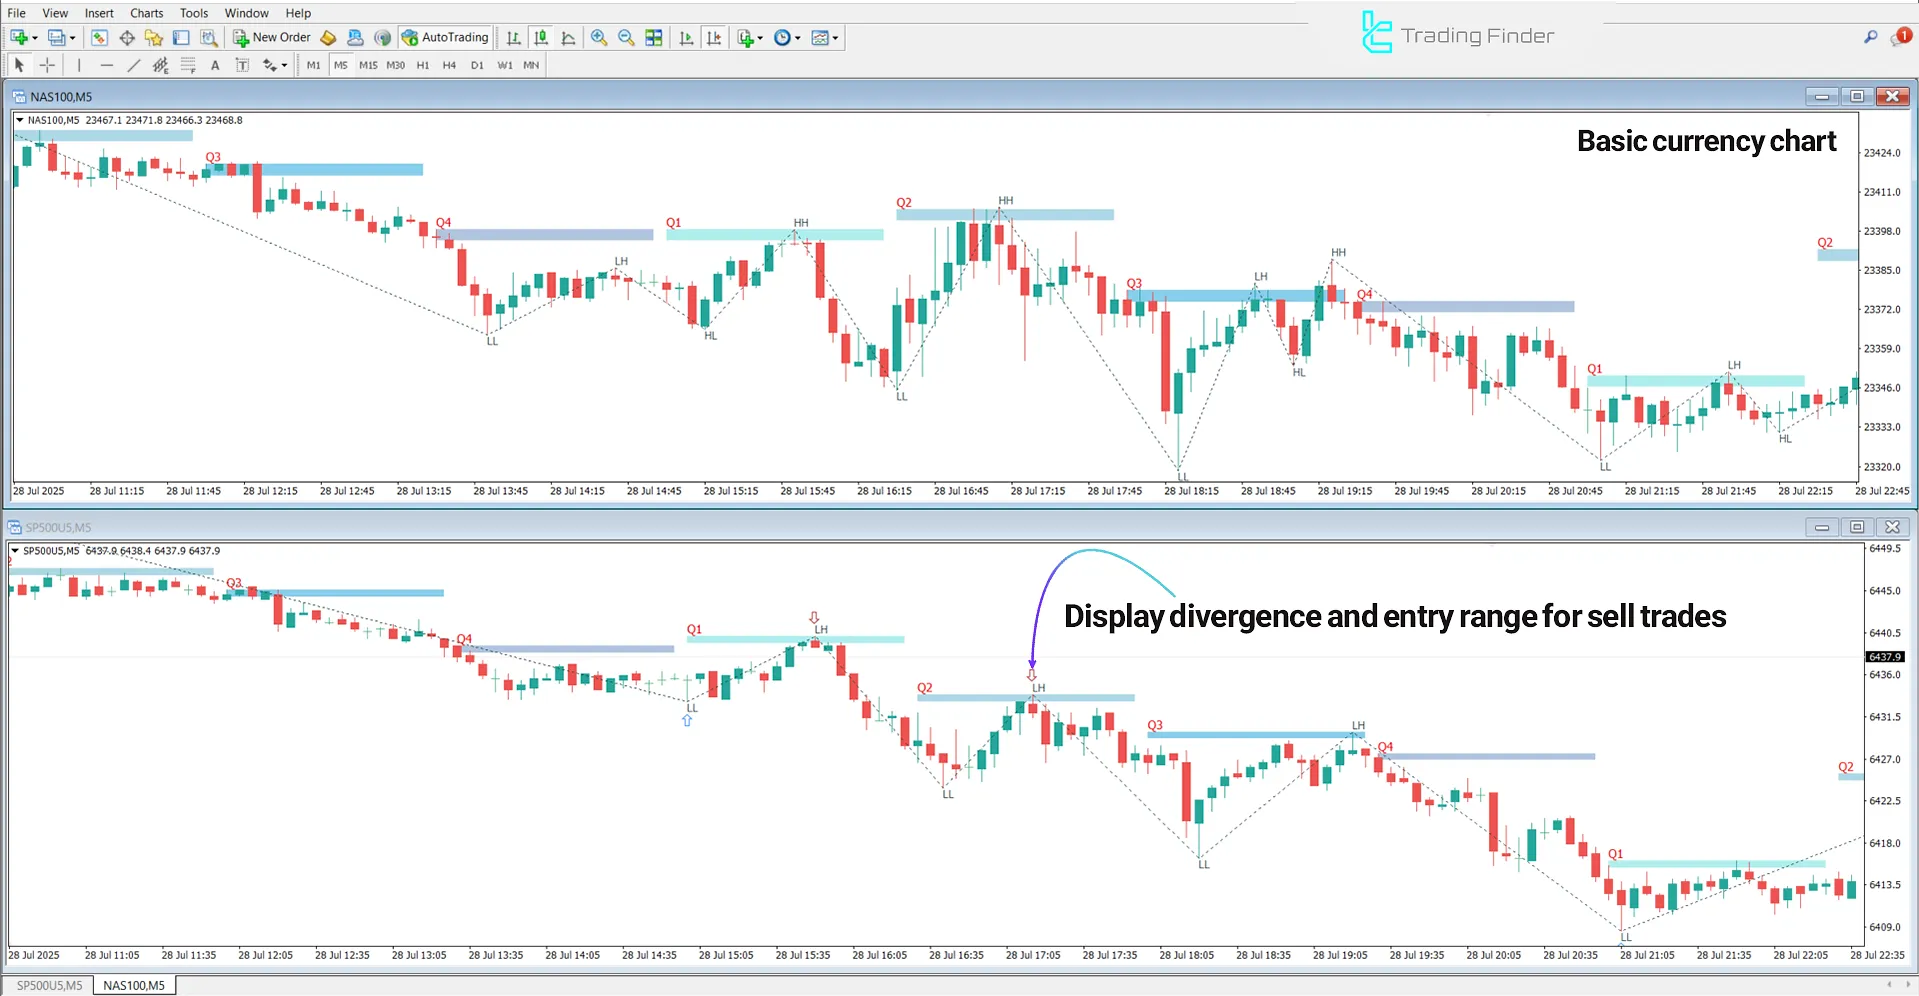This screenshot has height=996, width=1919.
Task: Zoom out of the chart
Action: (x=626, y=37)
